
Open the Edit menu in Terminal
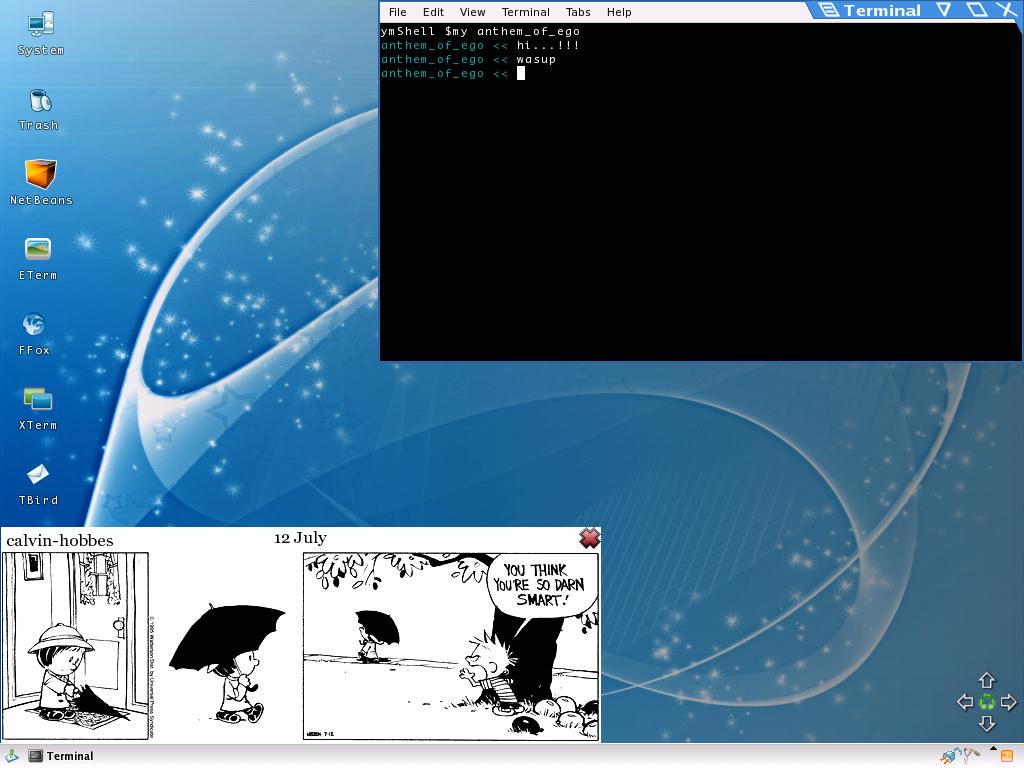click(433, 12)
